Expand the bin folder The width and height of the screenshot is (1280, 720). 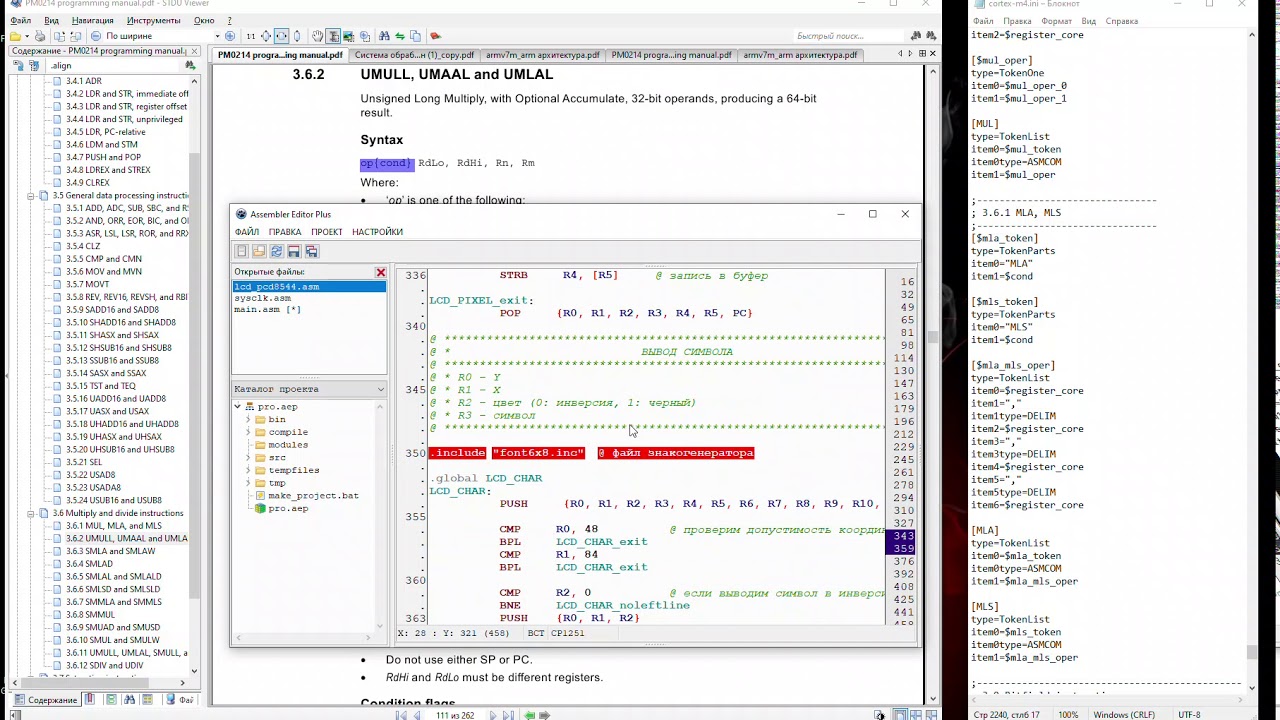click(x=248, y=420)
